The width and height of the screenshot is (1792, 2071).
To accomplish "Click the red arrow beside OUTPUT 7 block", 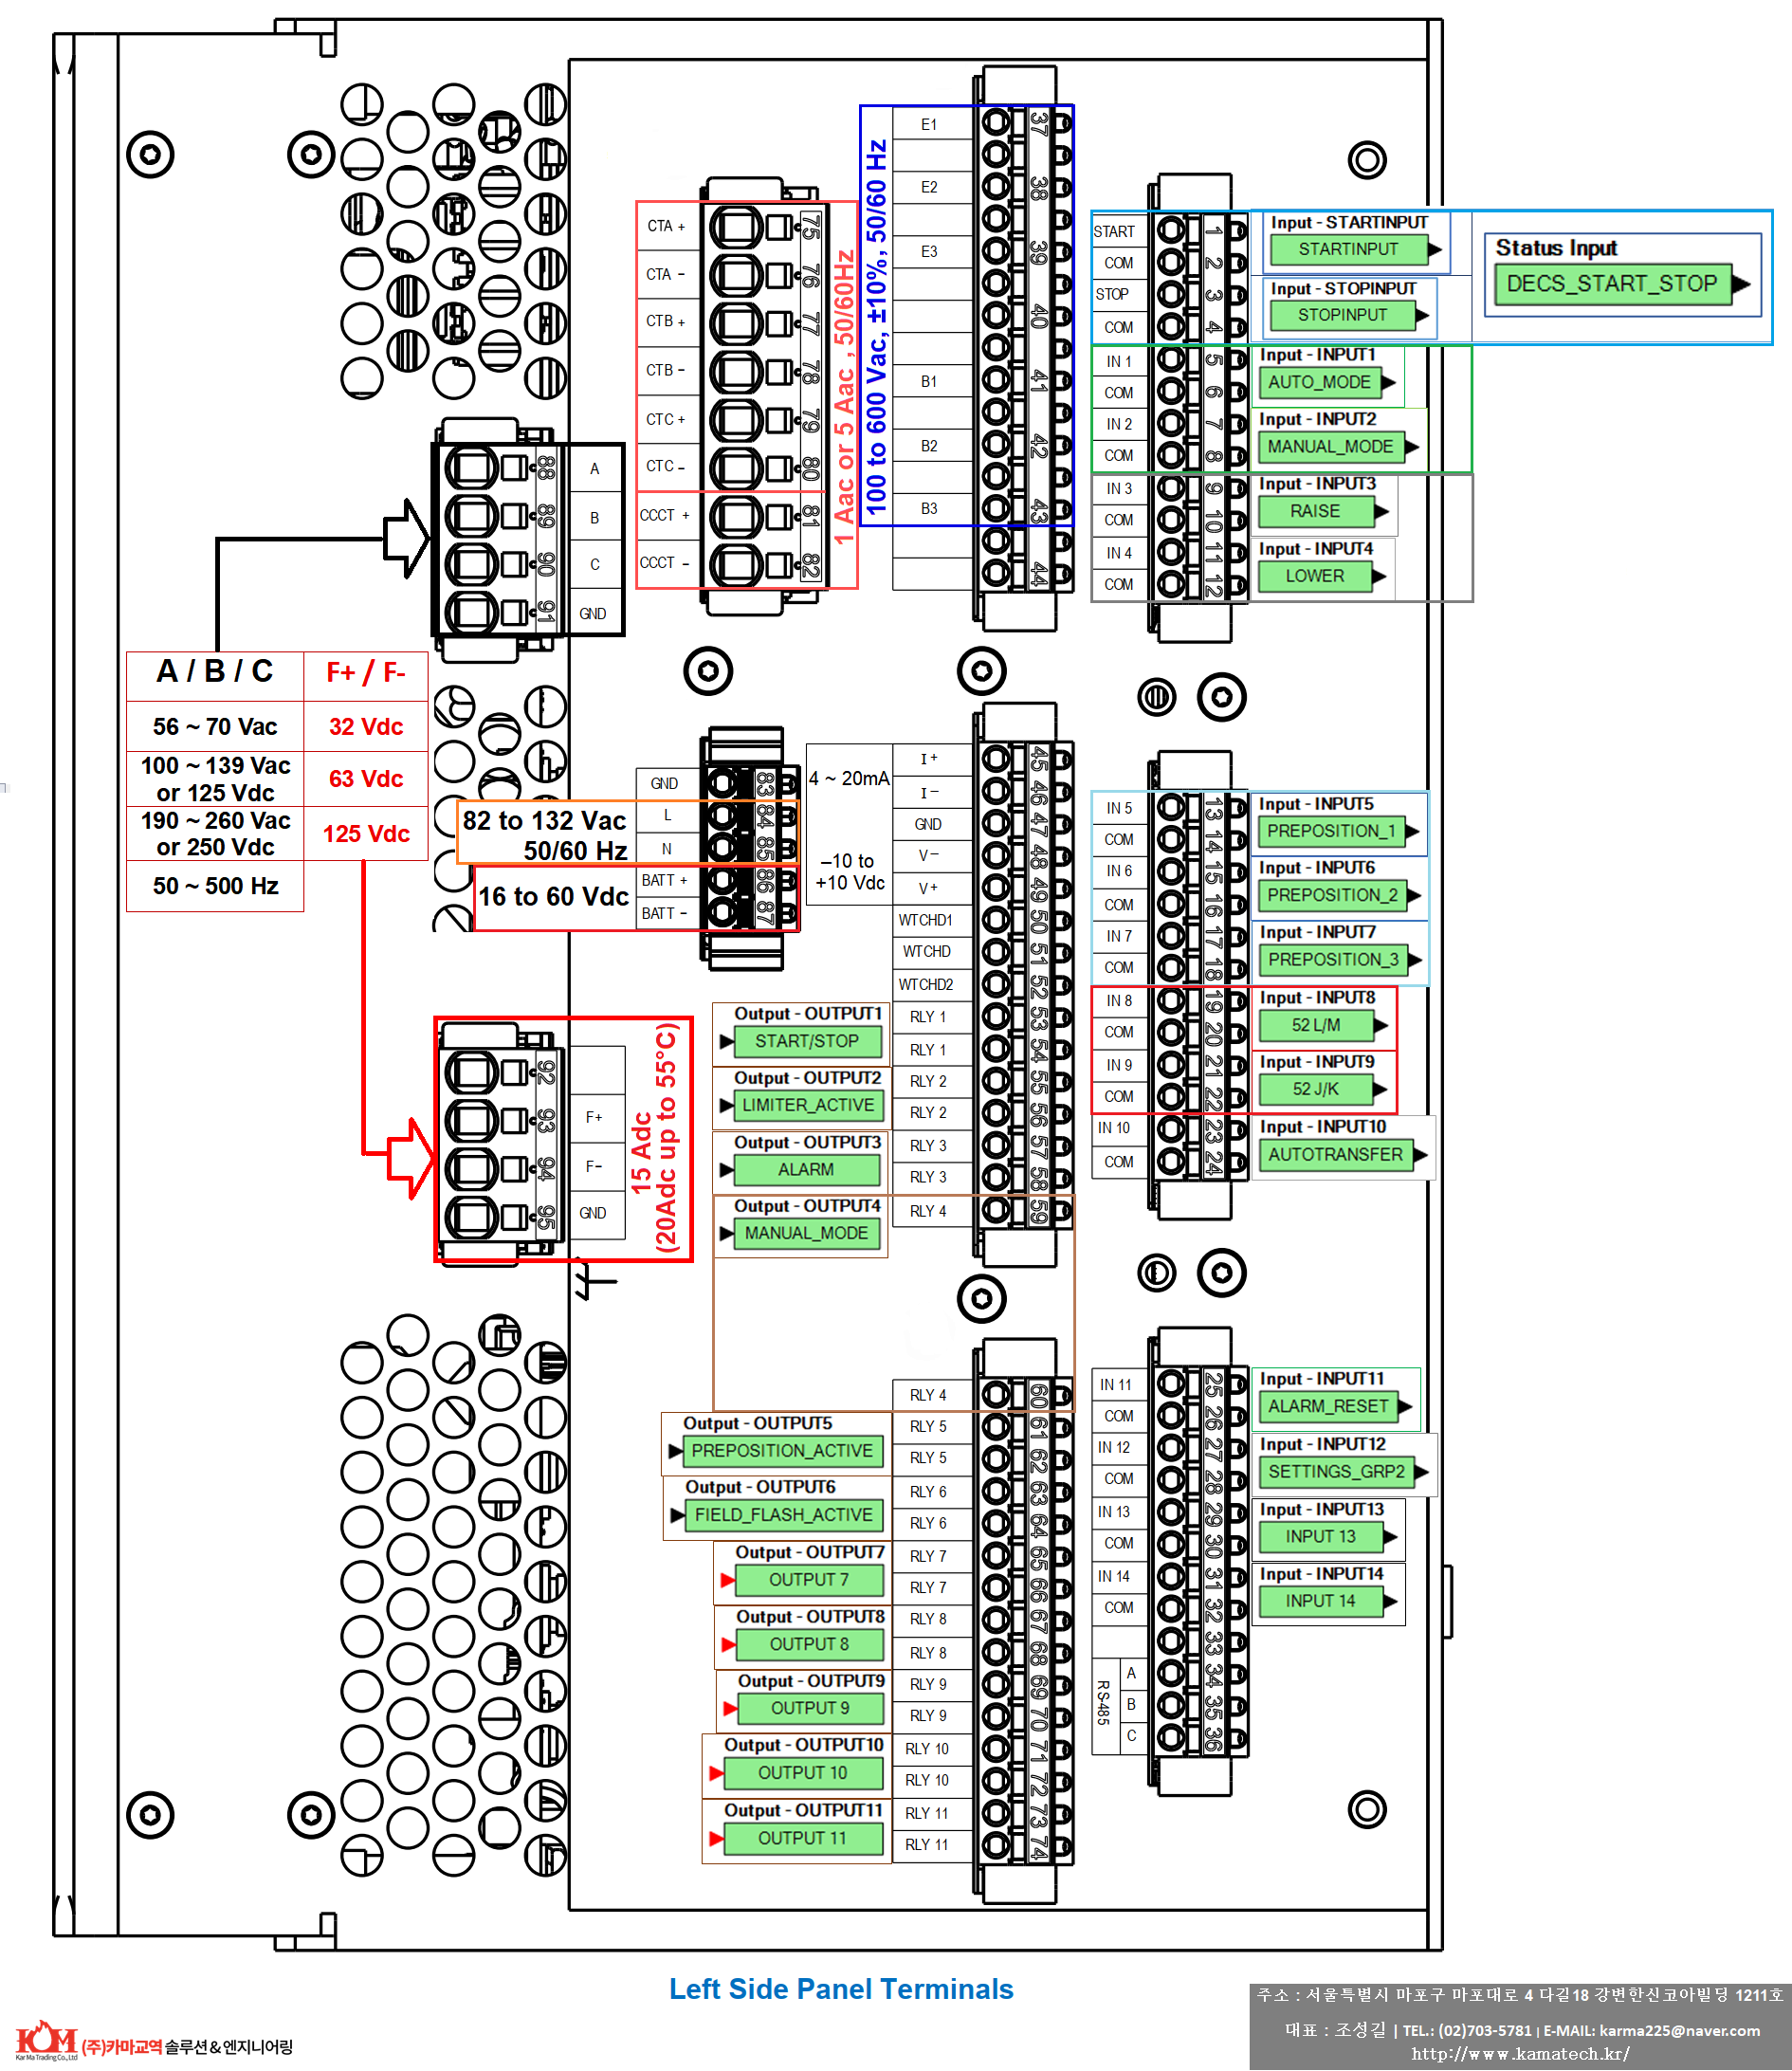I will coord(728,1580).
